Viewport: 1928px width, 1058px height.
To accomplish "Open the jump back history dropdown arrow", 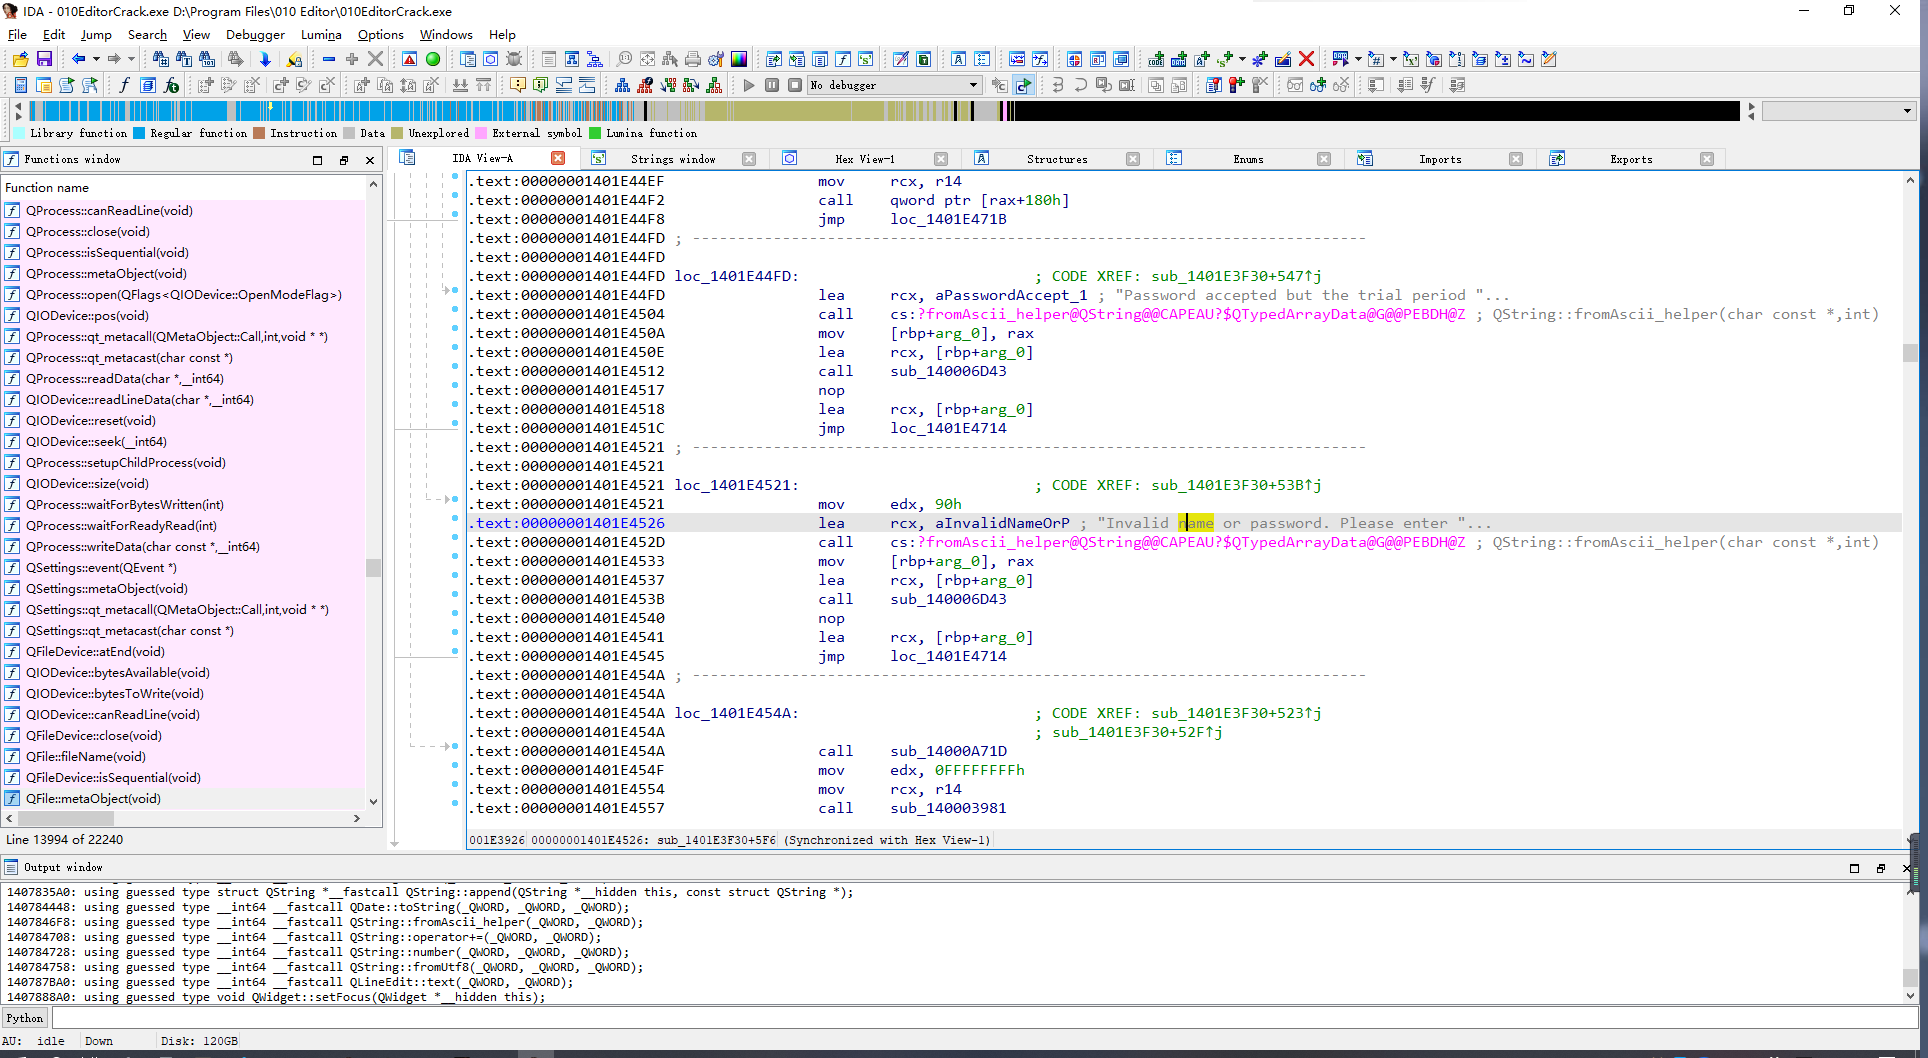I will point(95,59).
